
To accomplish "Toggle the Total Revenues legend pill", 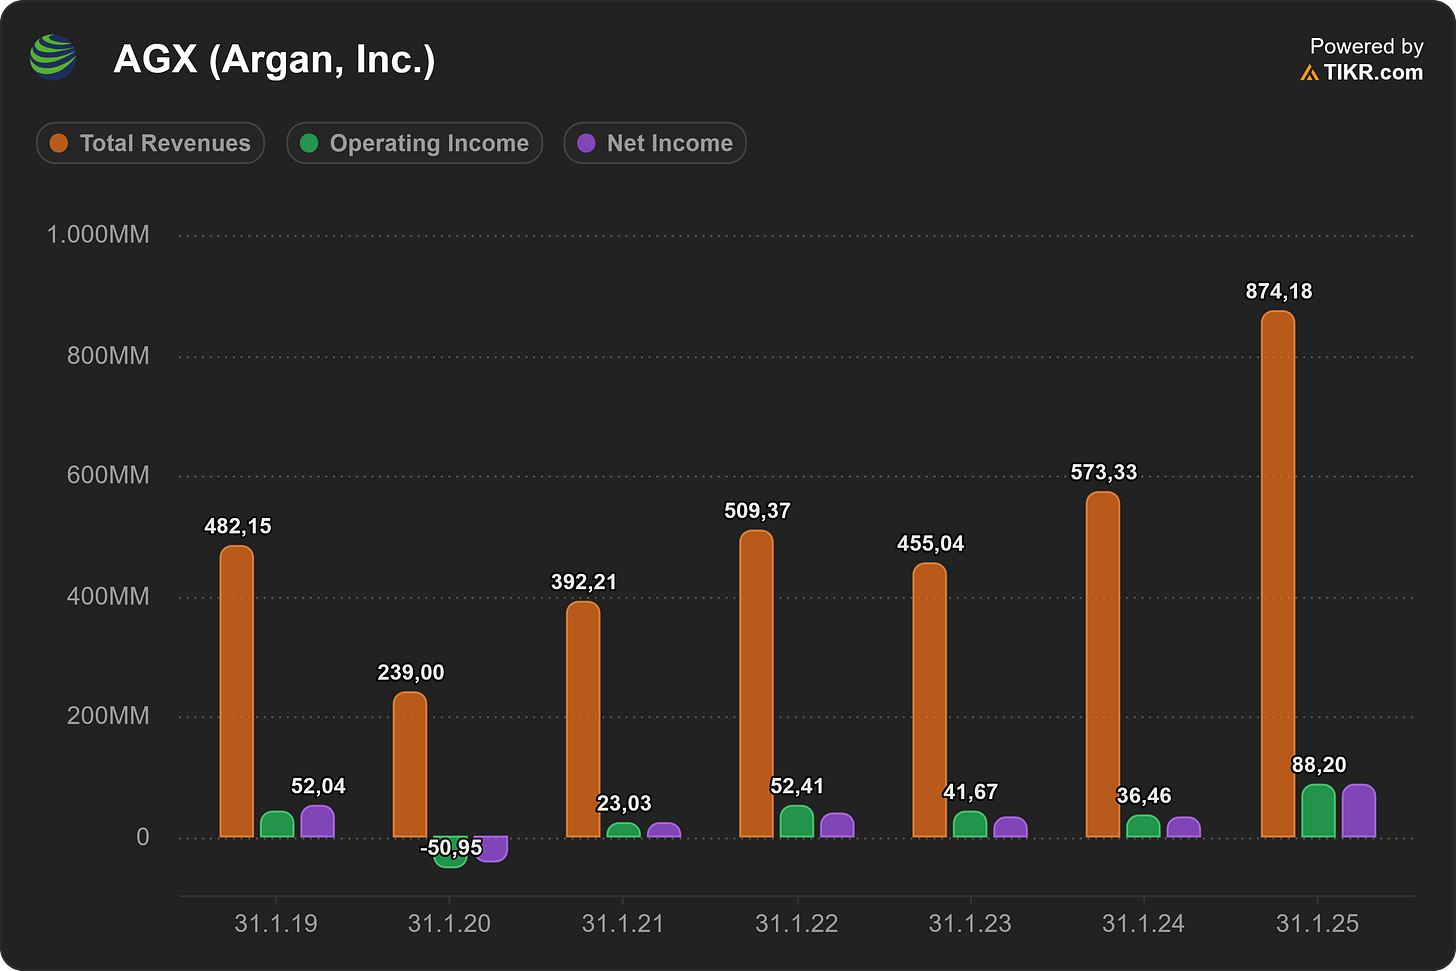I will click(150, 143).
